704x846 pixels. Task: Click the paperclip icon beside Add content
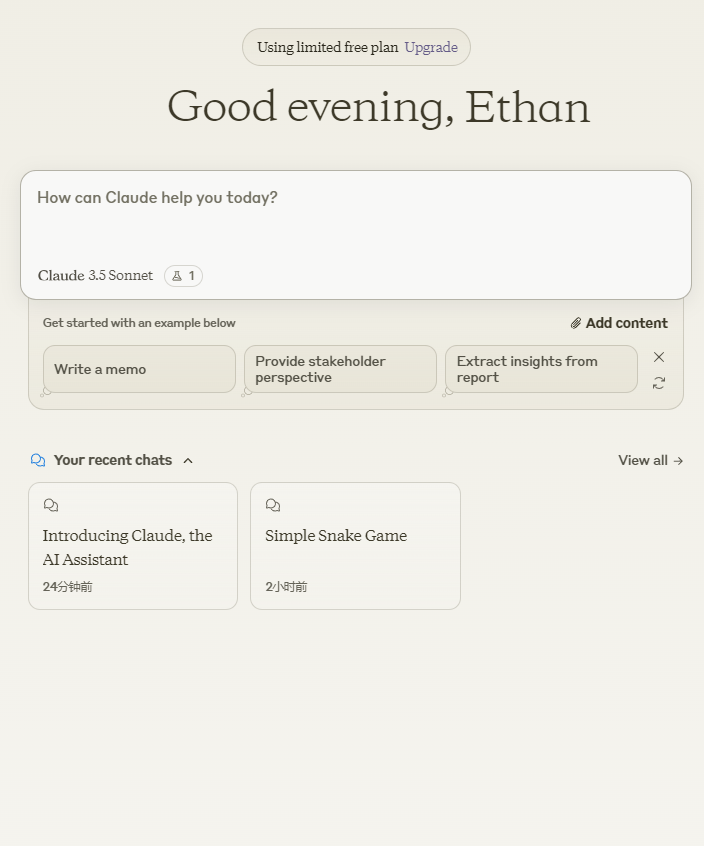(x=576, y=323)
